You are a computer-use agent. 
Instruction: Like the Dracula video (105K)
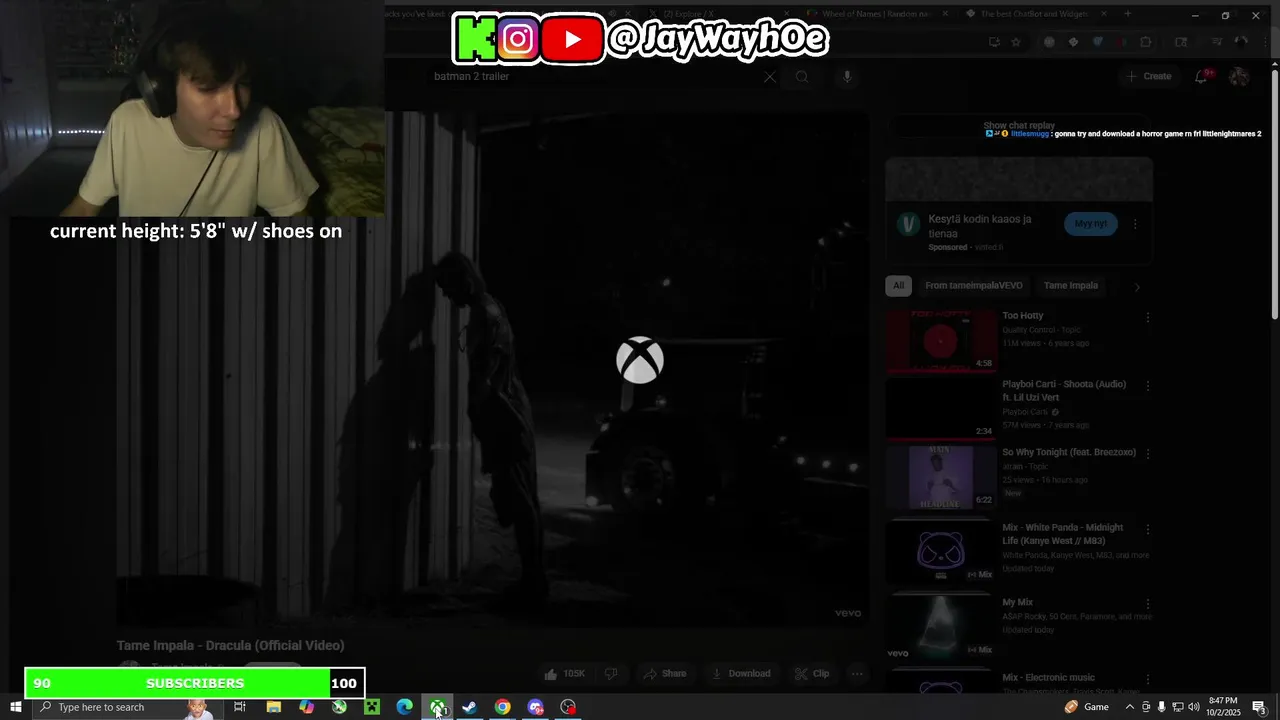[565, 674]
